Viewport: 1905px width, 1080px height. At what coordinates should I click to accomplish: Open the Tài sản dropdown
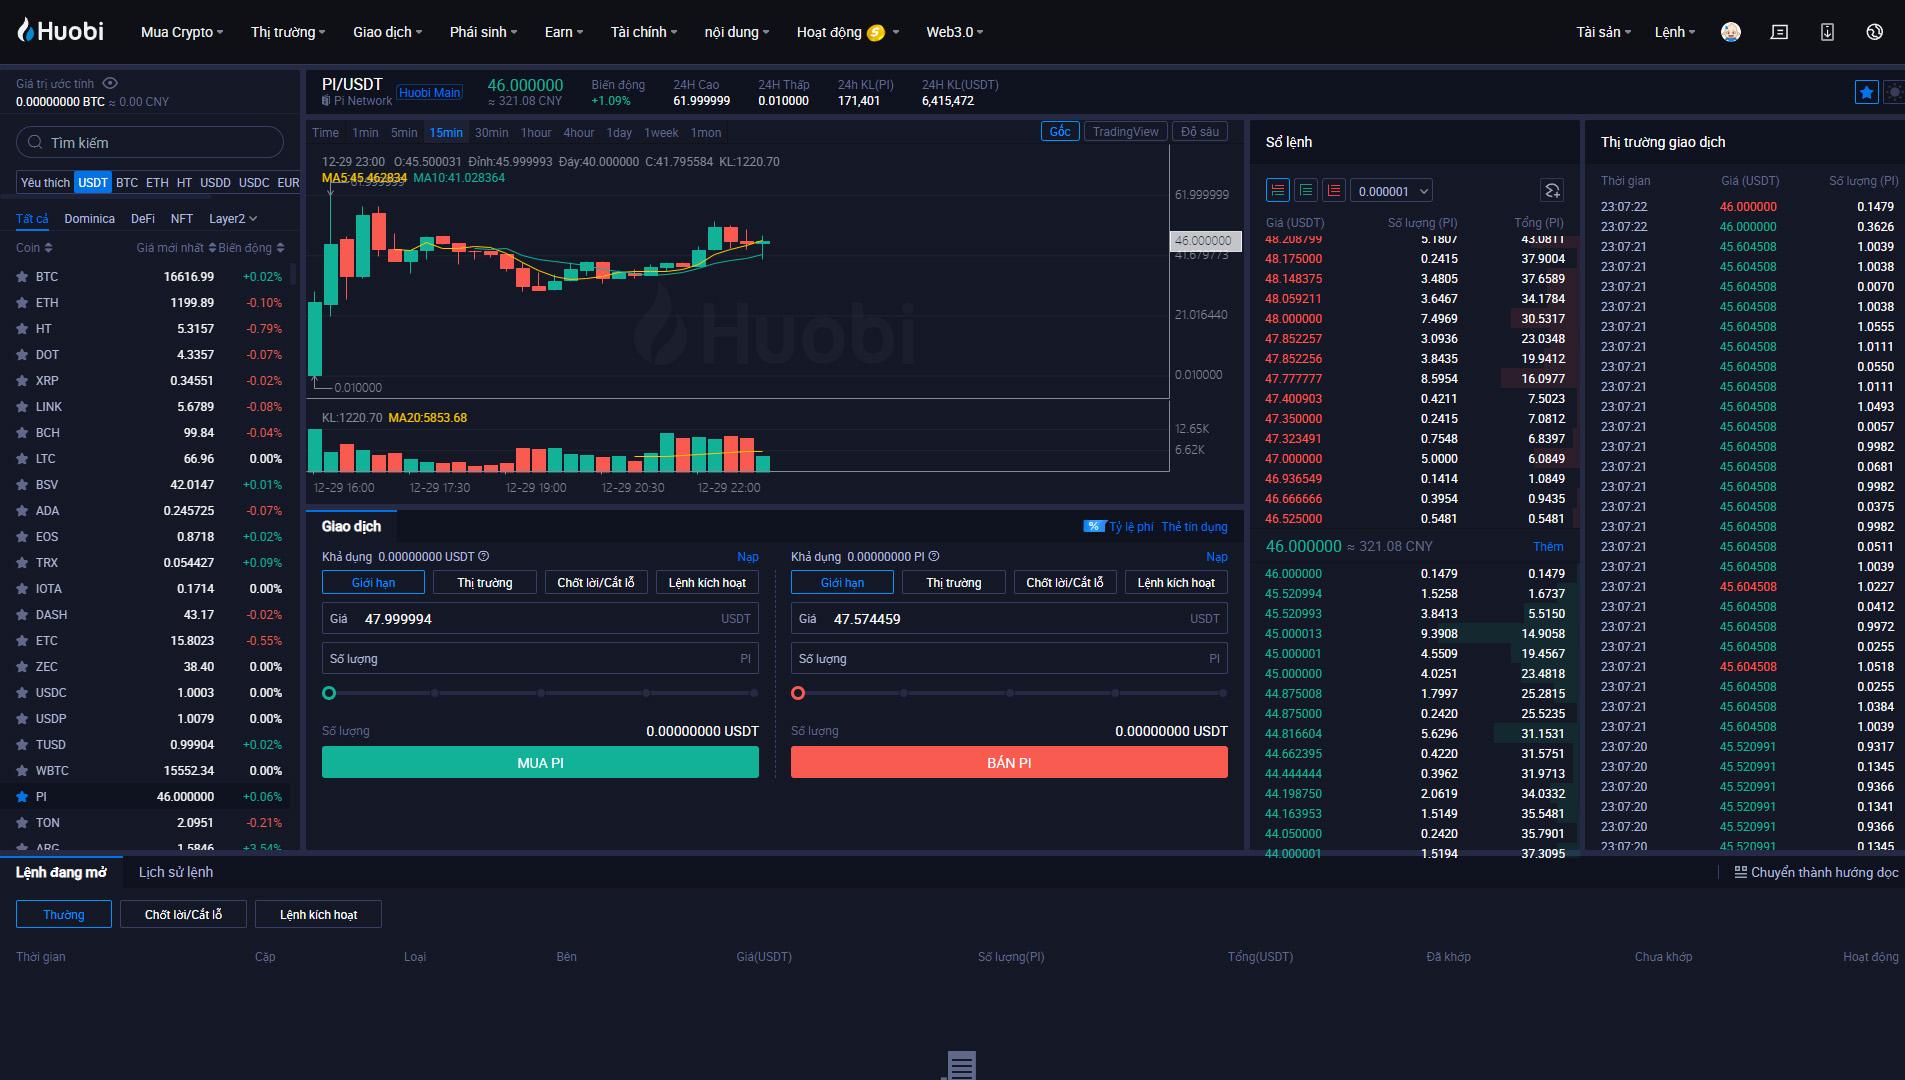[x=1603, y=32]
